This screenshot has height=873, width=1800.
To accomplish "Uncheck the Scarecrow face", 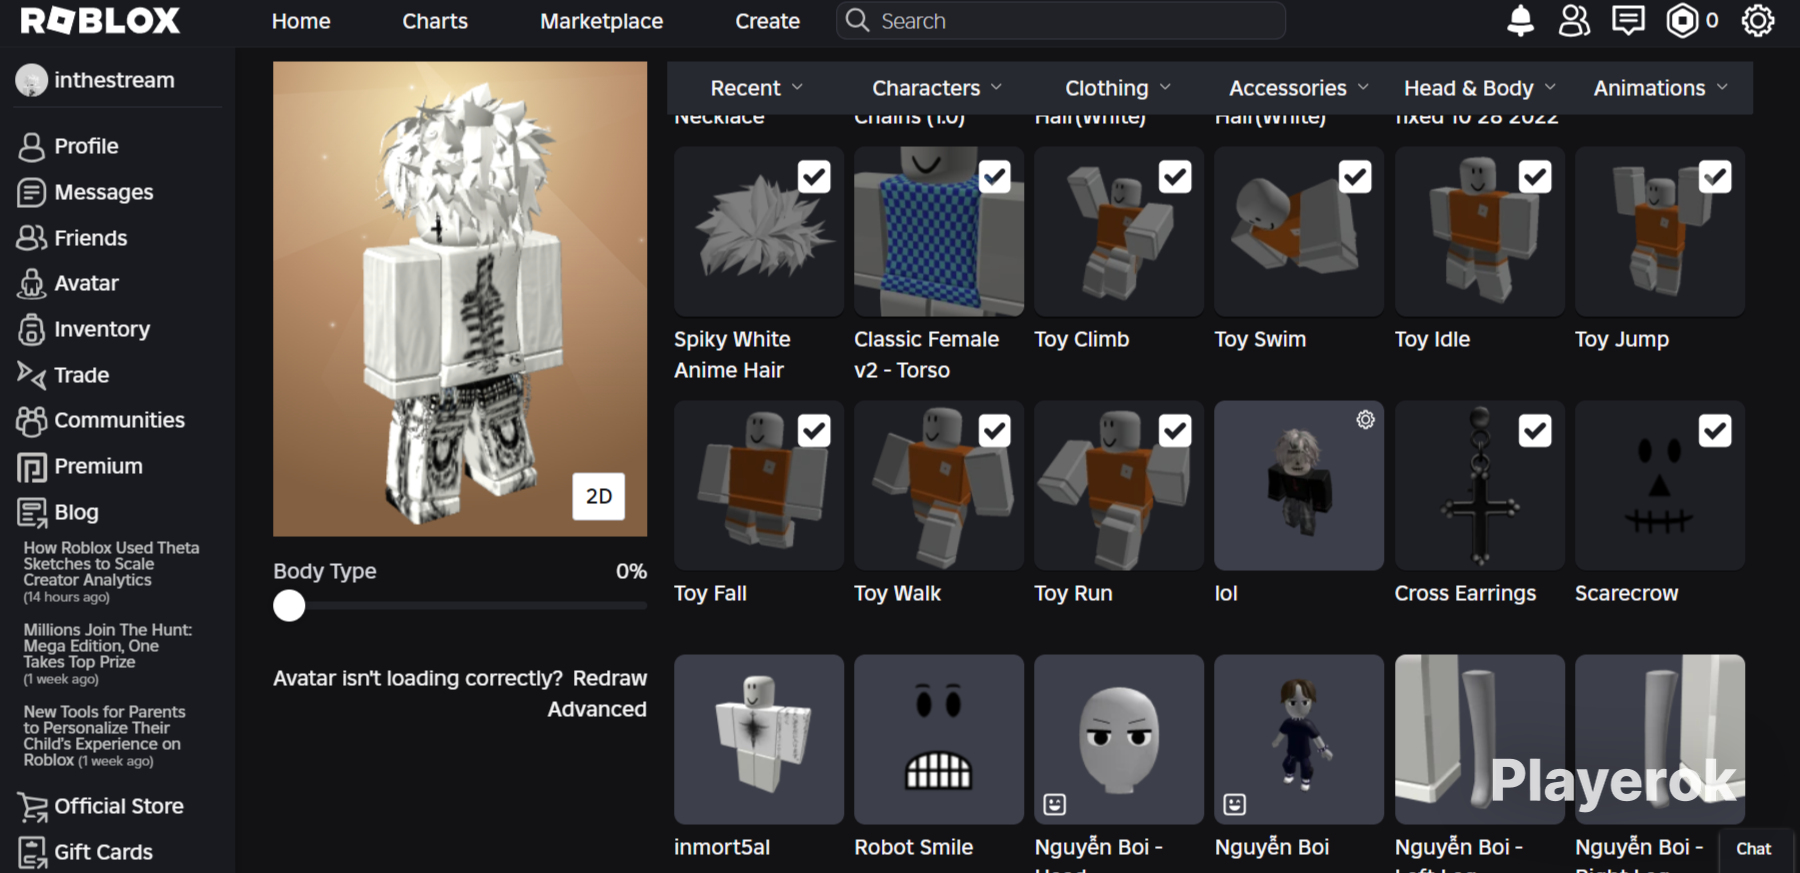I will pyautogui.click(x=1715, y=431).
